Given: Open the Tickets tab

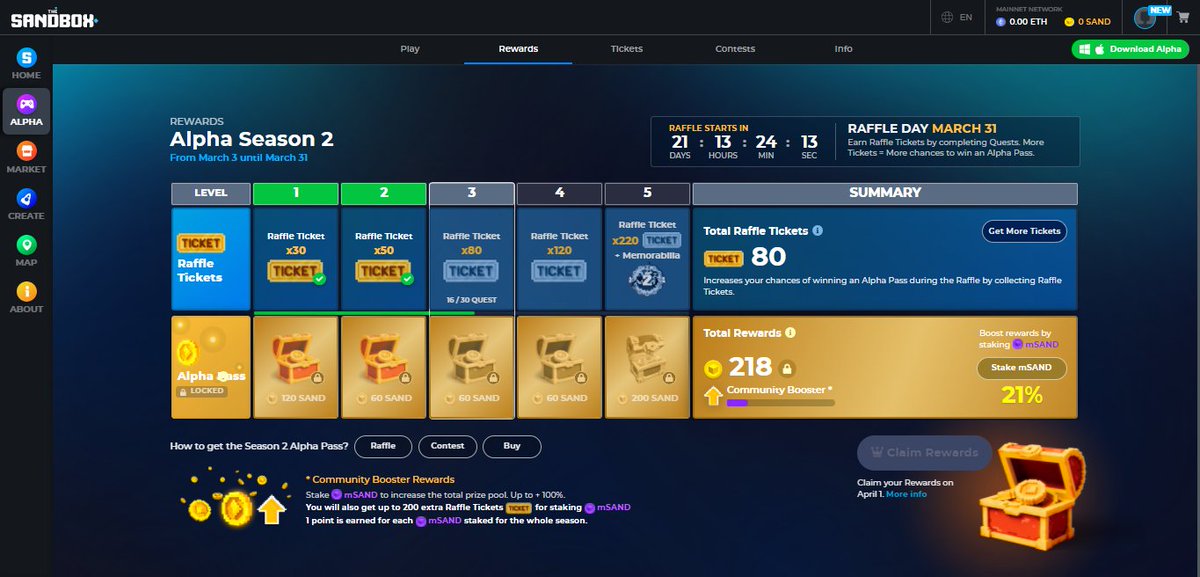Looking at the screenshot, I should tap(627, 48).
